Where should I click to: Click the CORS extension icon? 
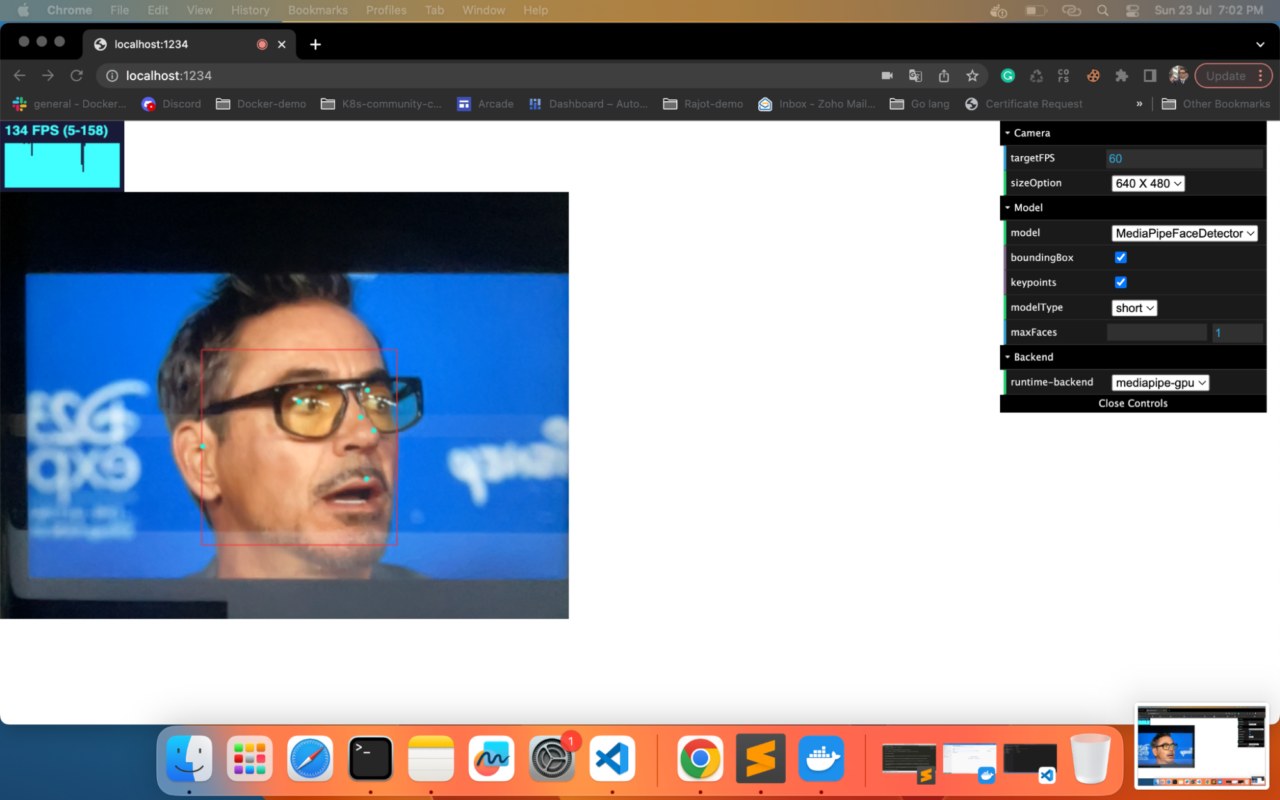pos(1063,75)
